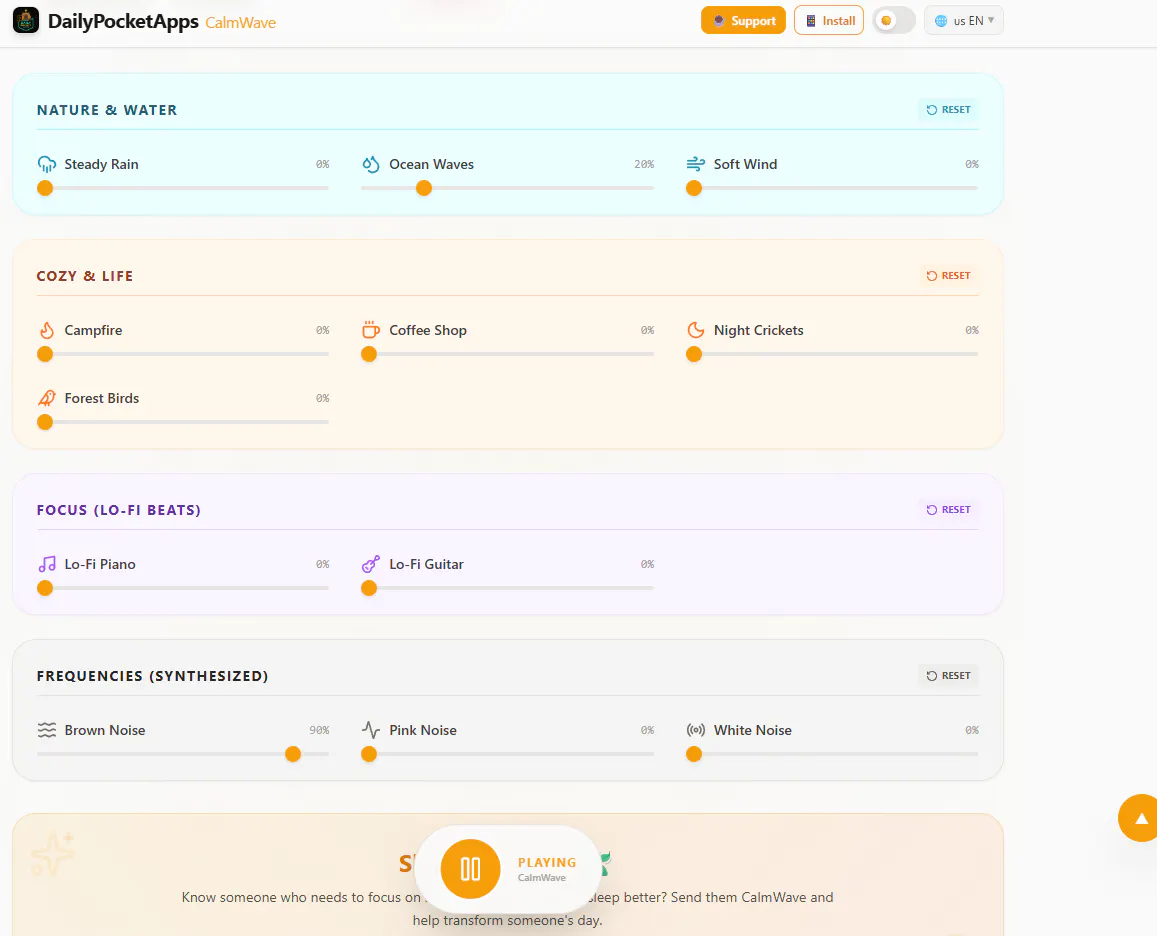Click the Steady Rain volume slider handle

pyautogui.click(x=45, y=188)
